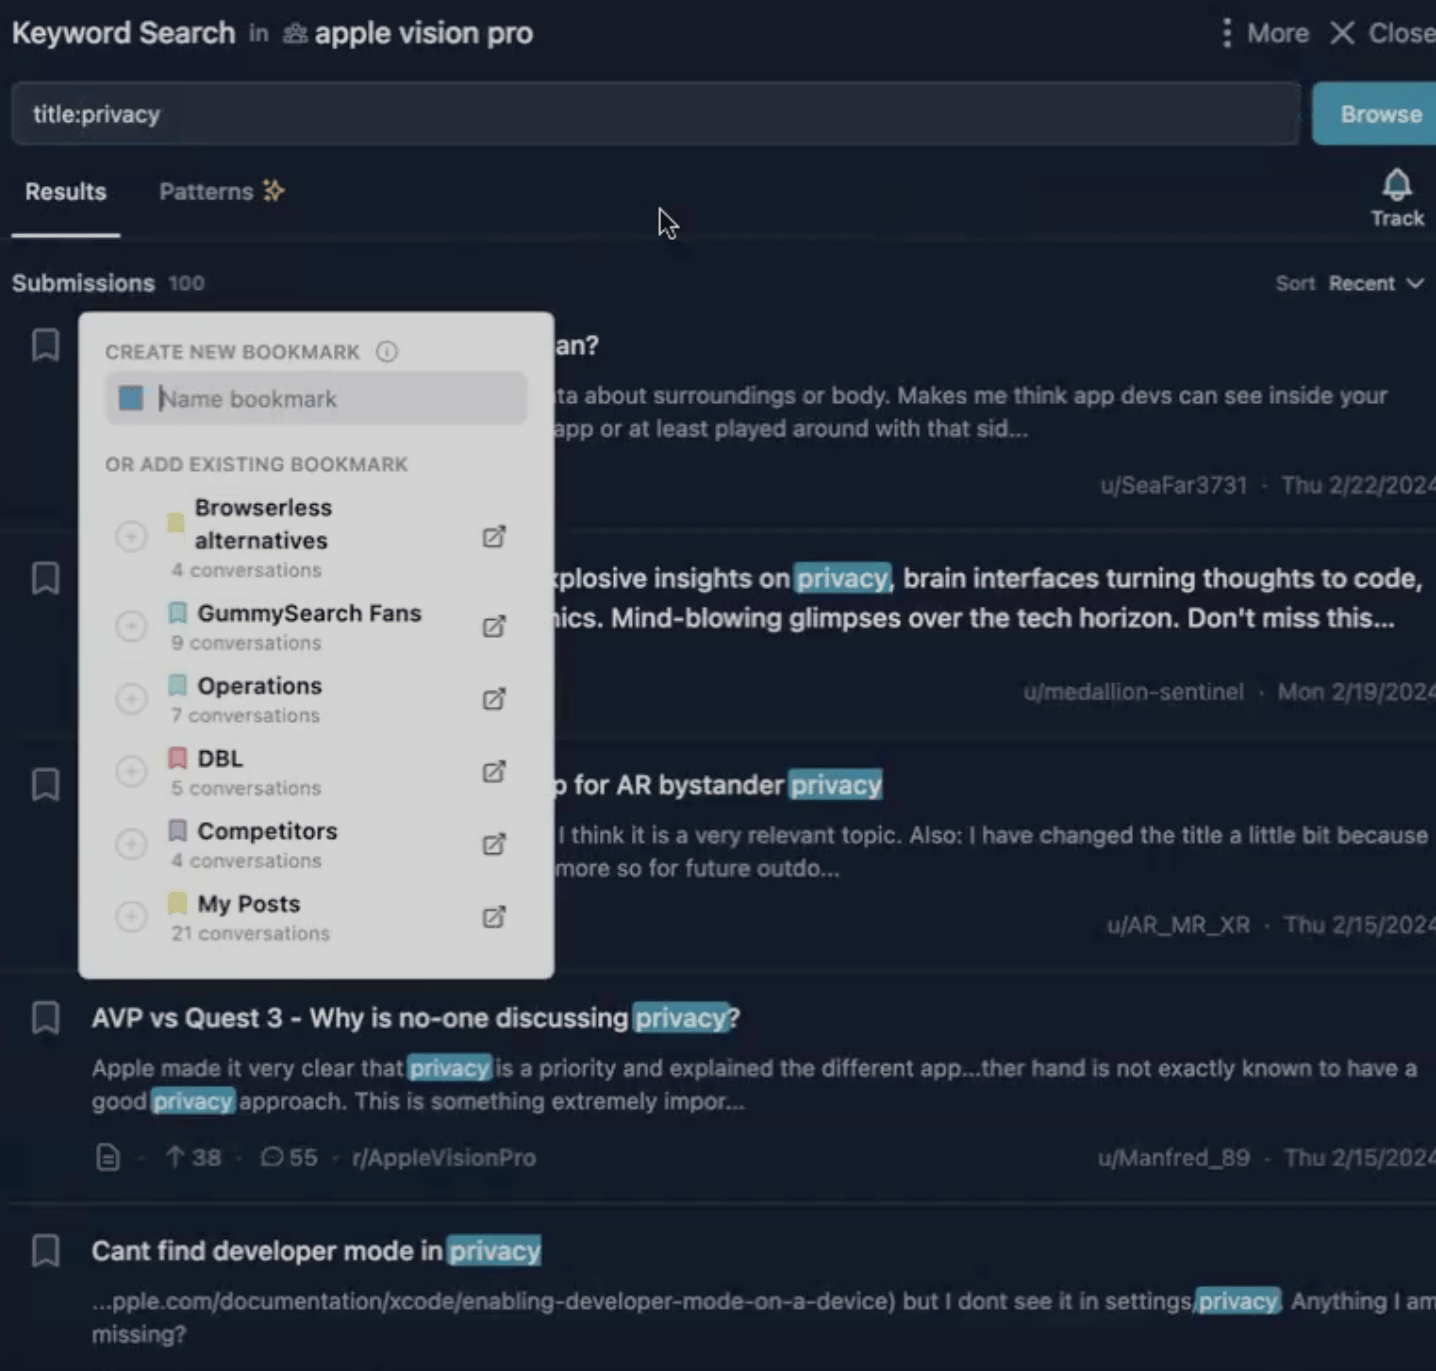1436x1371 pixels.
Task: Add post to My Posts via plus circle
Action: 131,917
